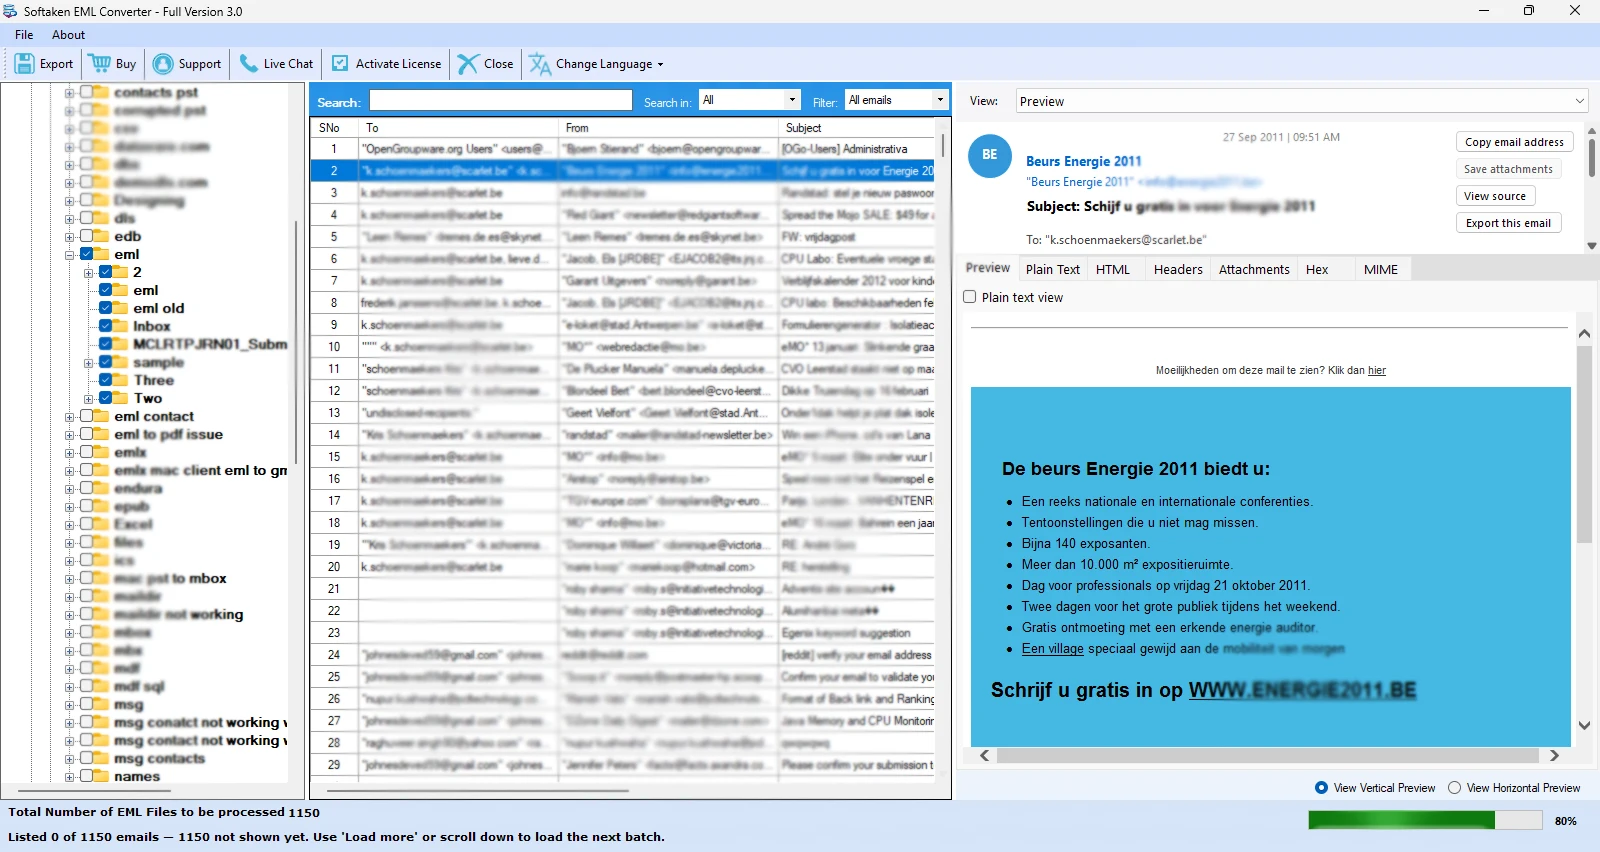1600x852 pixels.
Task: Select the eml to pdf issue folder
Action: [168, 434]
